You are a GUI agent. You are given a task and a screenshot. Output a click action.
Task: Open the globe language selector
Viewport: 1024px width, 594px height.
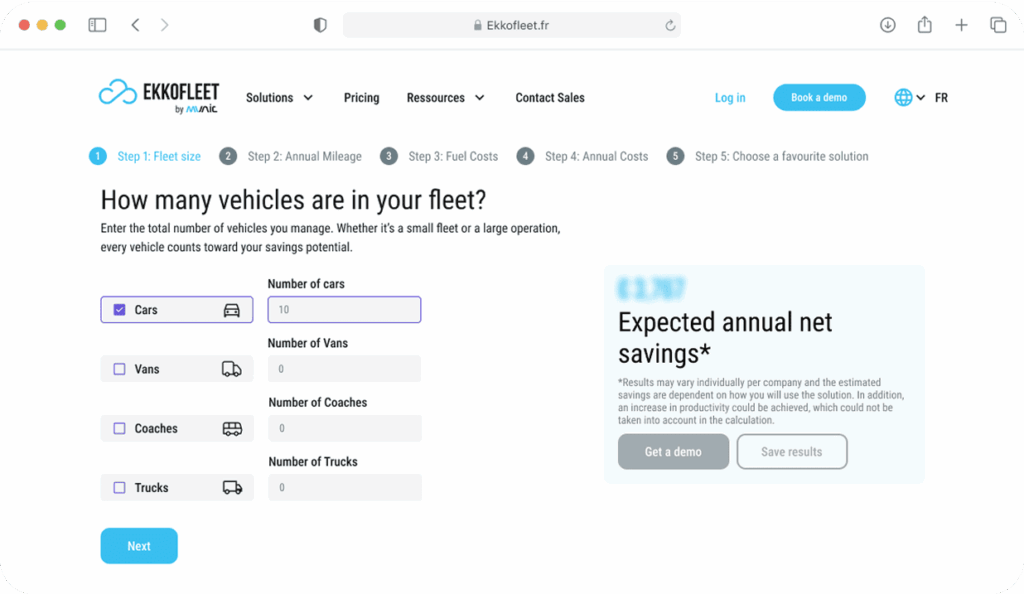909,97
